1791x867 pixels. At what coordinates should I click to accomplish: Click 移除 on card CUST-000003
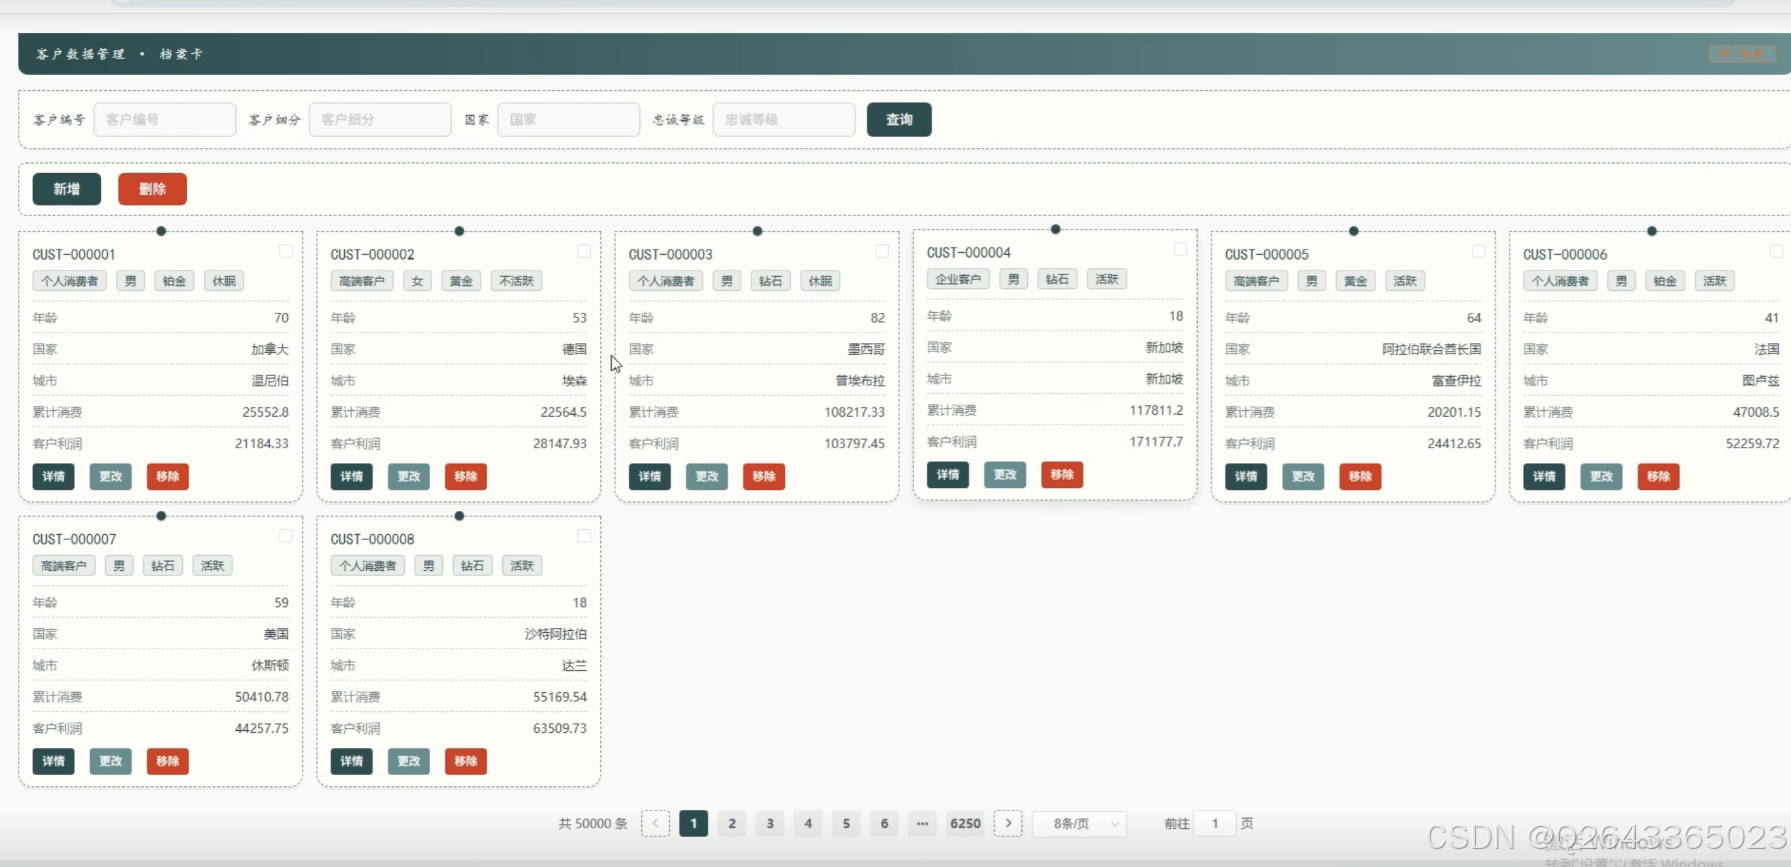coord(764,477)
